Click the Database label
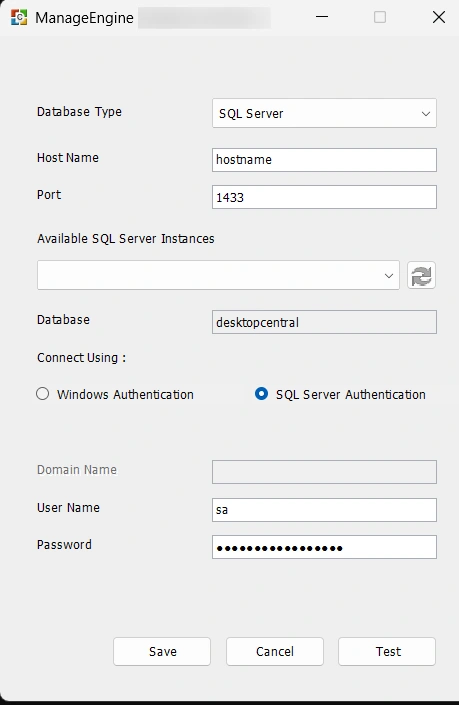This screenshot has height=705, width=459. (x=63, y=320)
